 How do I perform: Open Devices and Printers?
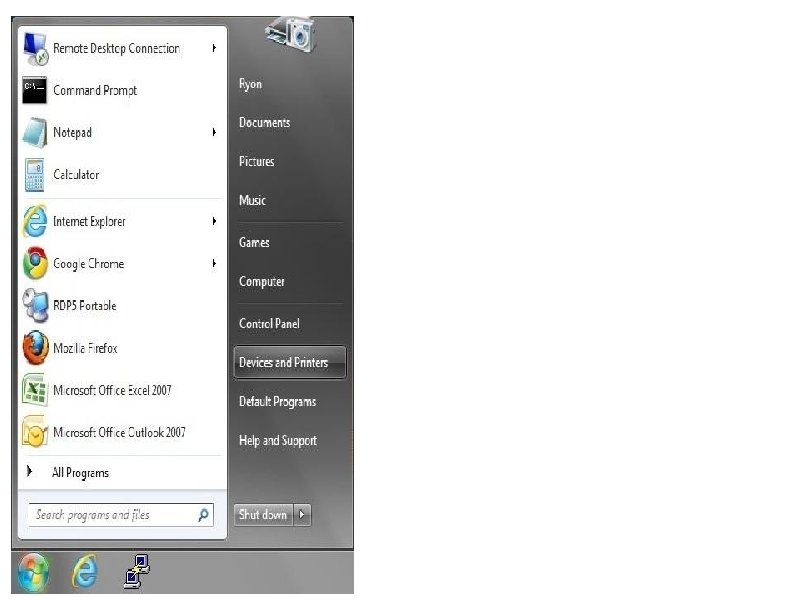(289, 362)
